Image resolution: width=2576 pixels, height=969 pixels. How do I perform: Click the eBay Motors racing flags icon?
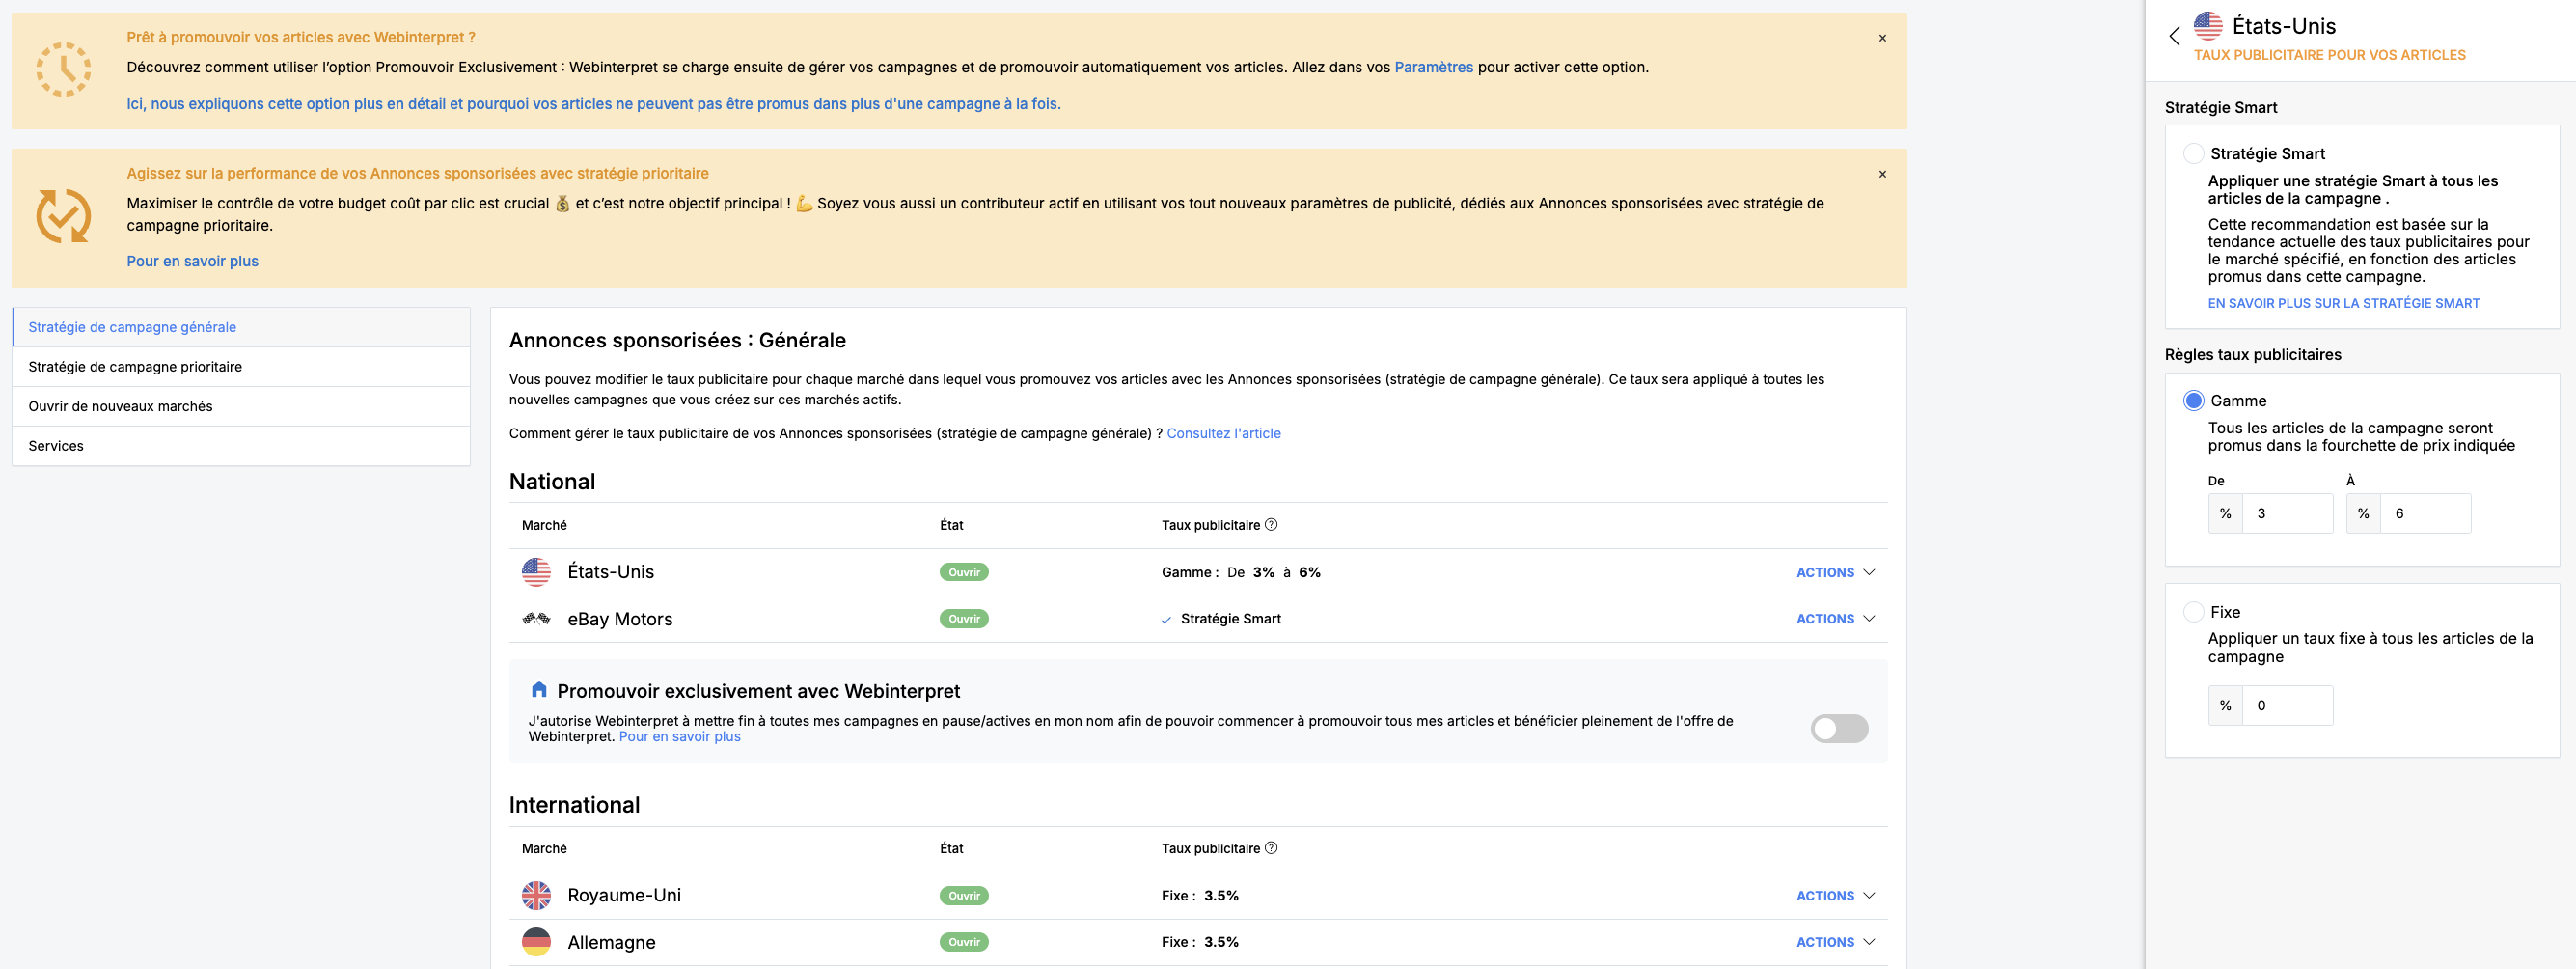tap(536, 619)
